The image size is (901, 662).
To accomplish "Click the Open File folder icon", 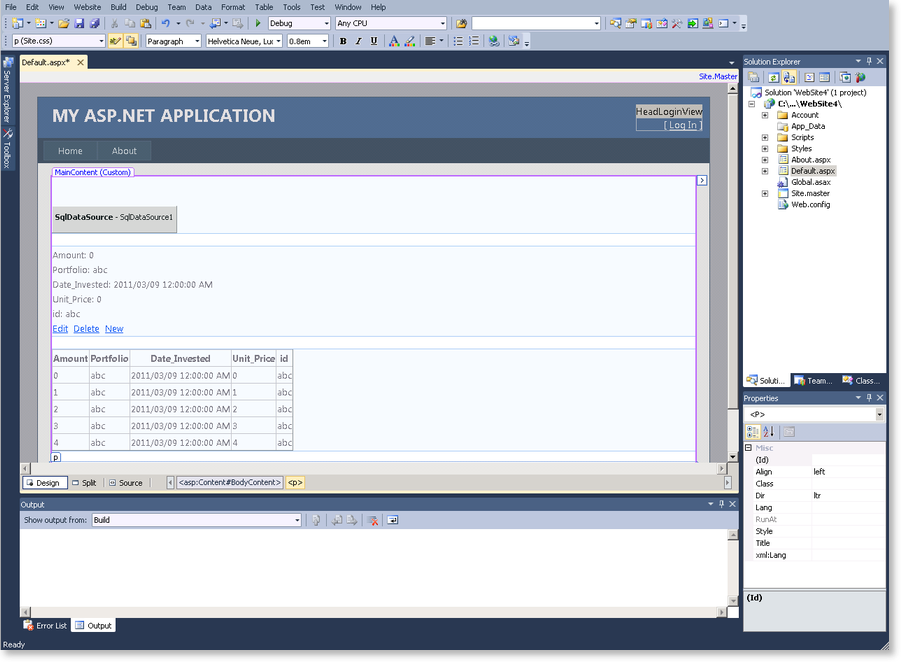I will coord(64,24).
